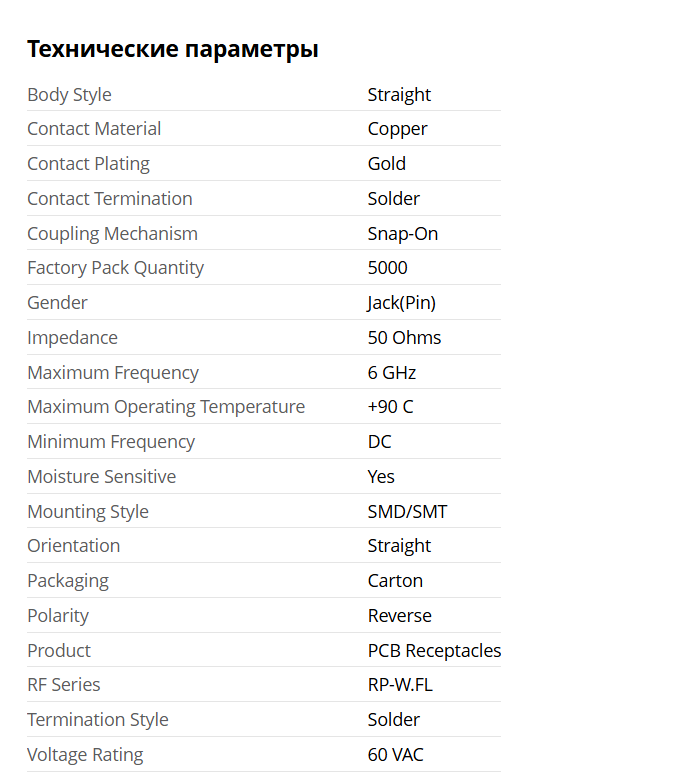Click the "Технические параметры" heading
Viewport: 689px width, 778px height.
pos(173,48)
